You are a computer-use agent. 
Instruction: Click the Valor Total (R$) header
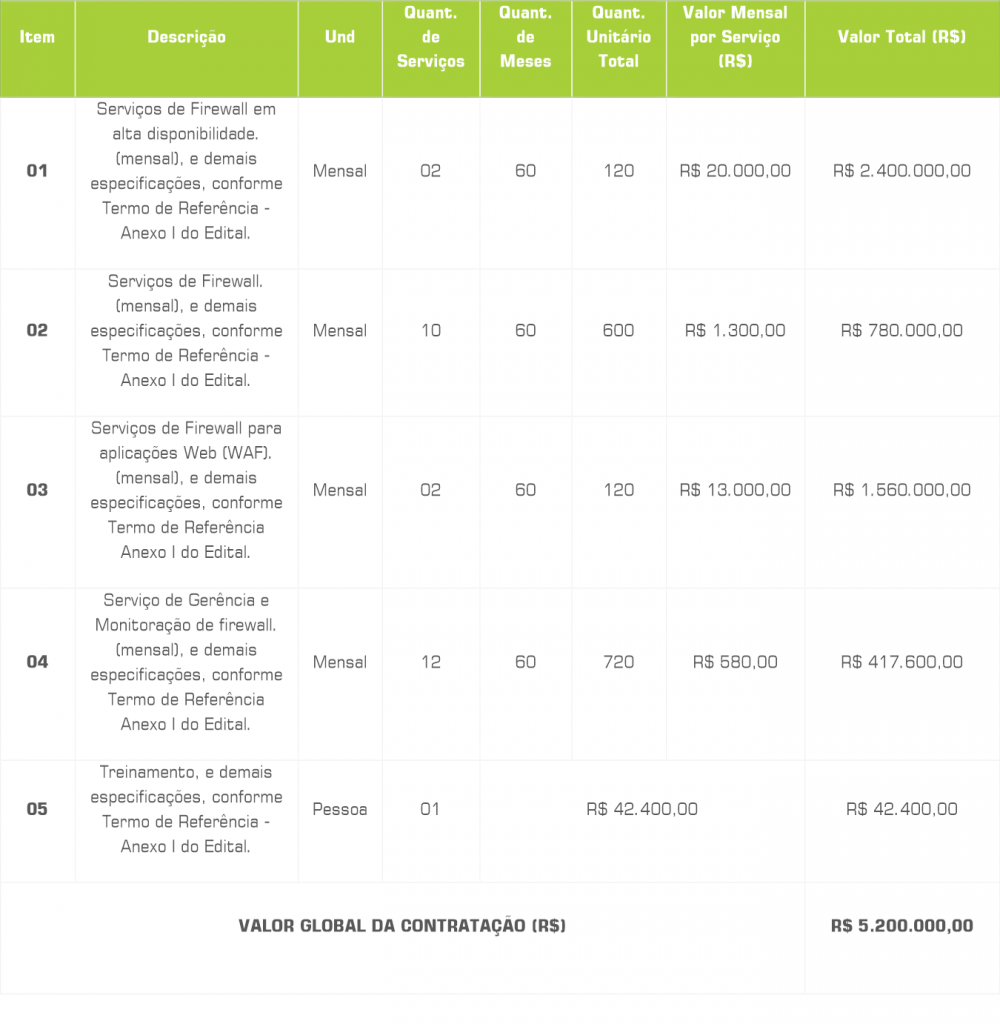pyautogui.click(x=902, y=37)
